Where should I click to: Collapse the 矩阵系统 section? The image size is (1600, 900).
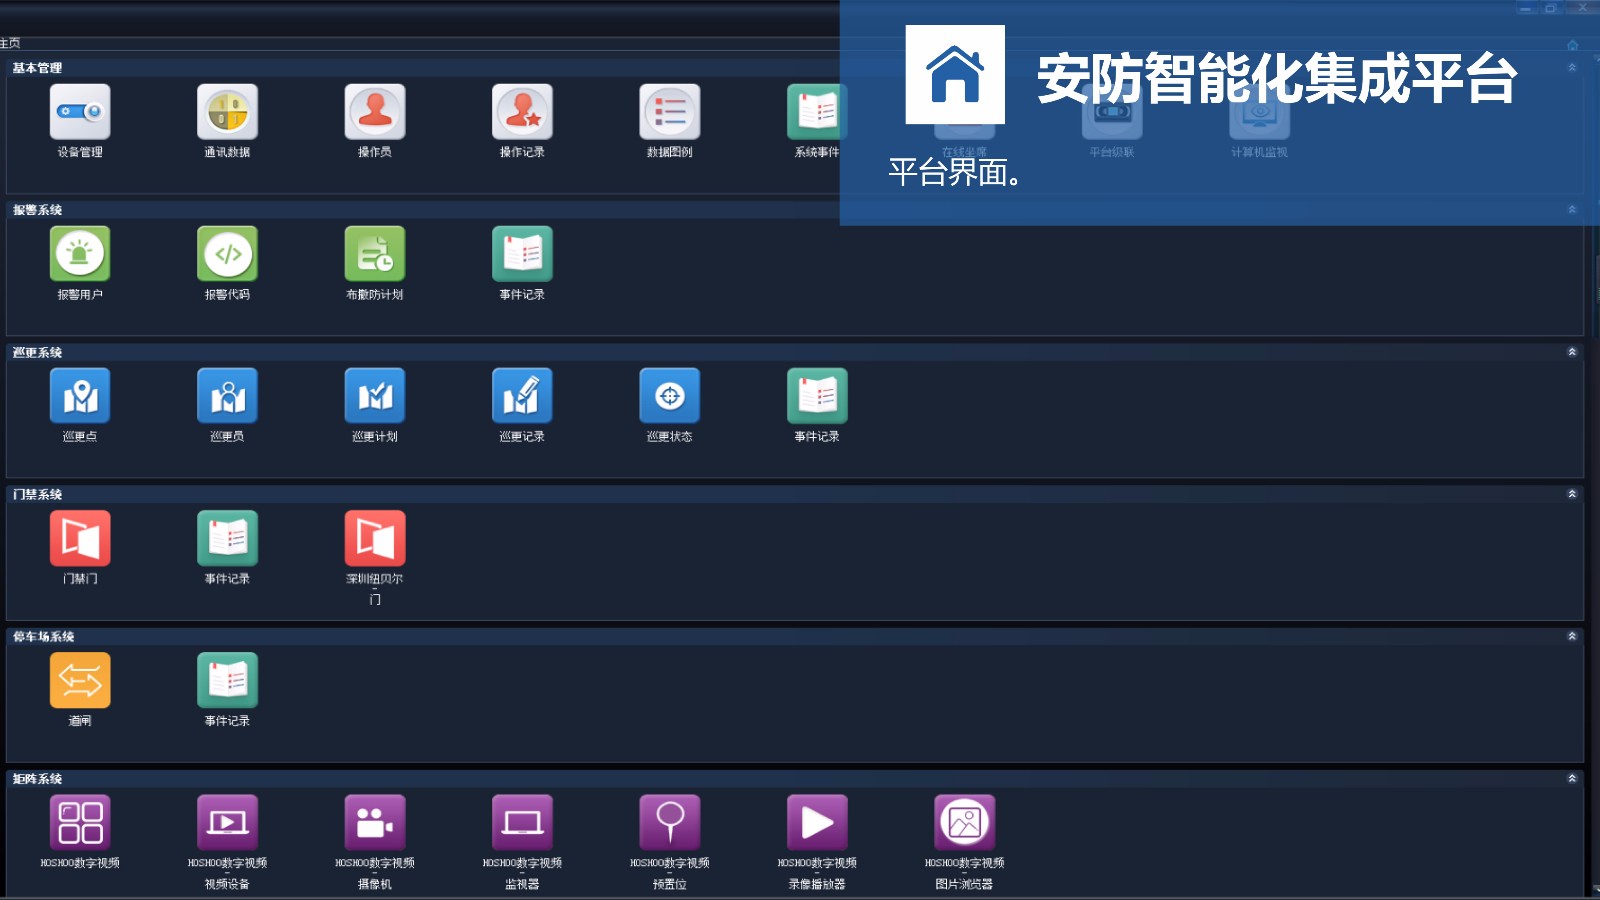[1572, 778]
